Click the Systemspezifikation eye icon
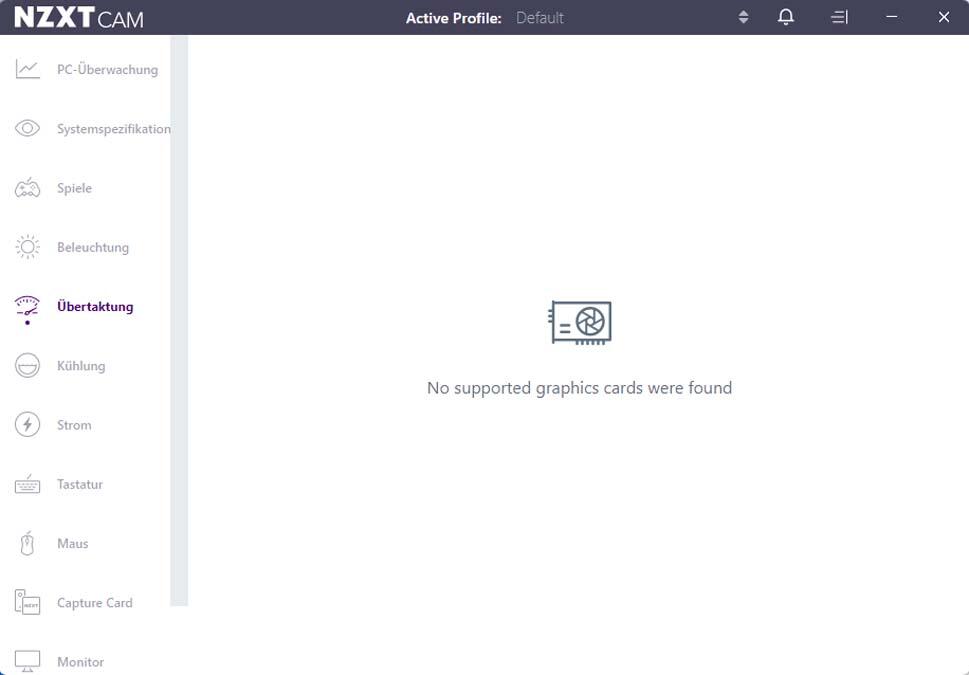Viewport: 969px width, 675px height. click(x=27, y=129)
